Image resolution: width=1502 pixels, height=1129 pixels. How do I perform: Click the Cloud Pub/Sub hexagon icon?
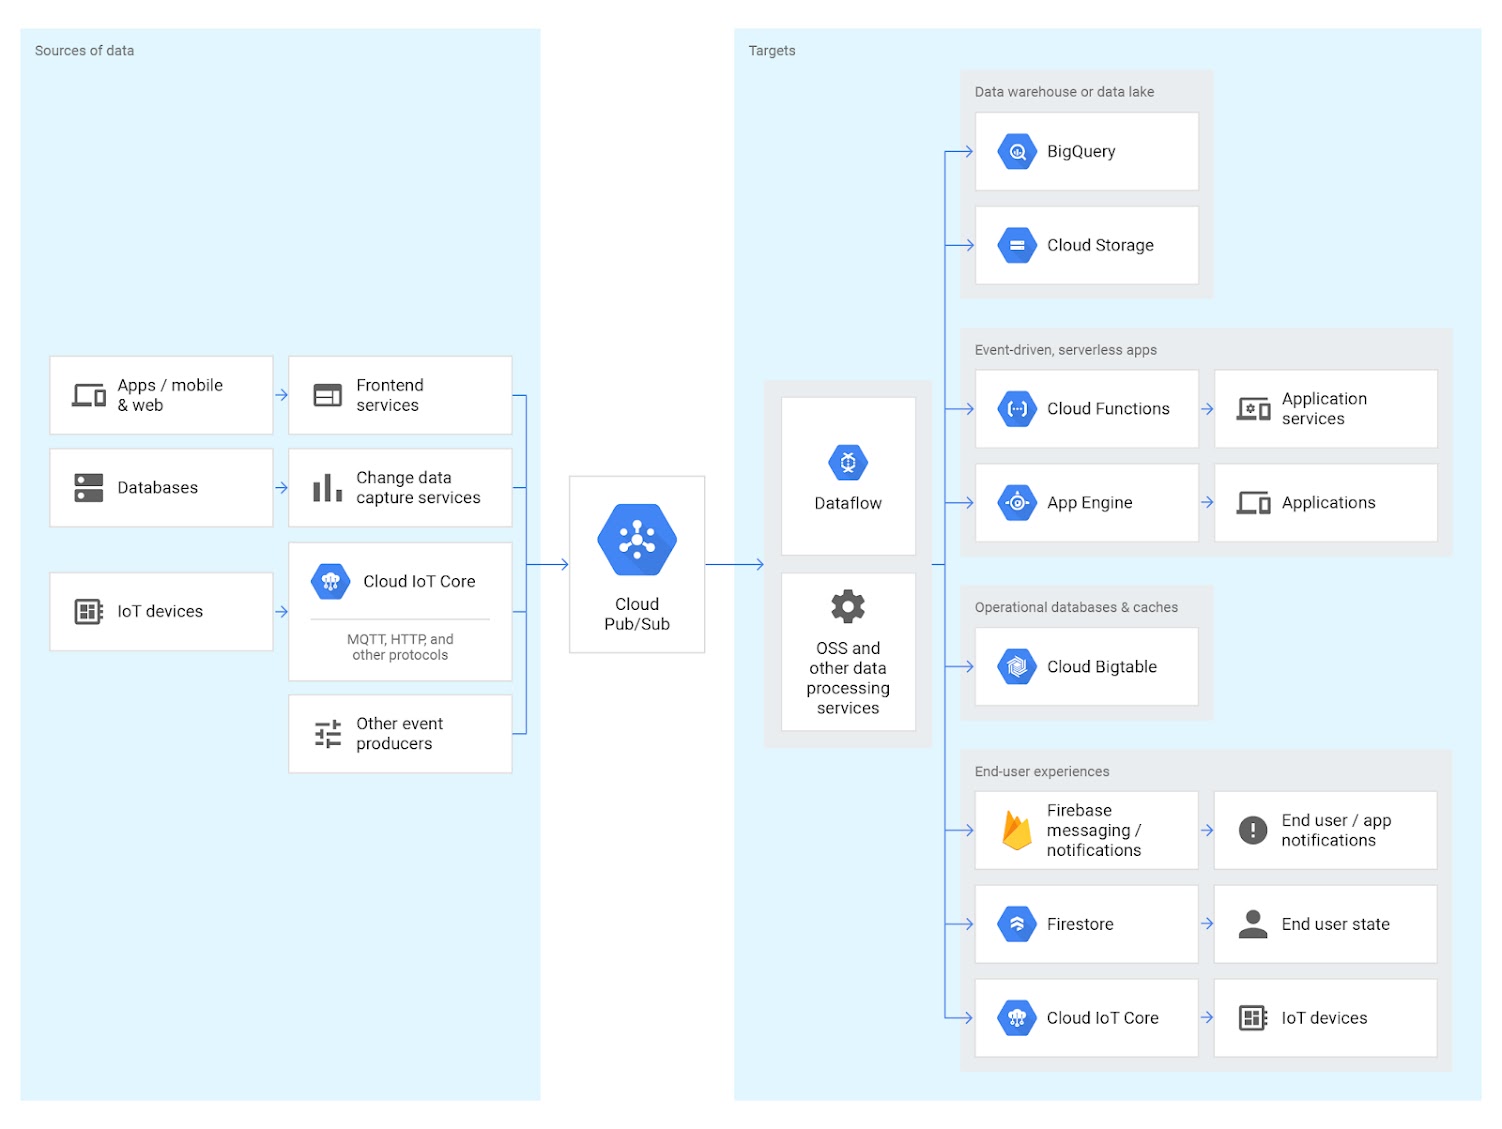(x=637, y=540)
